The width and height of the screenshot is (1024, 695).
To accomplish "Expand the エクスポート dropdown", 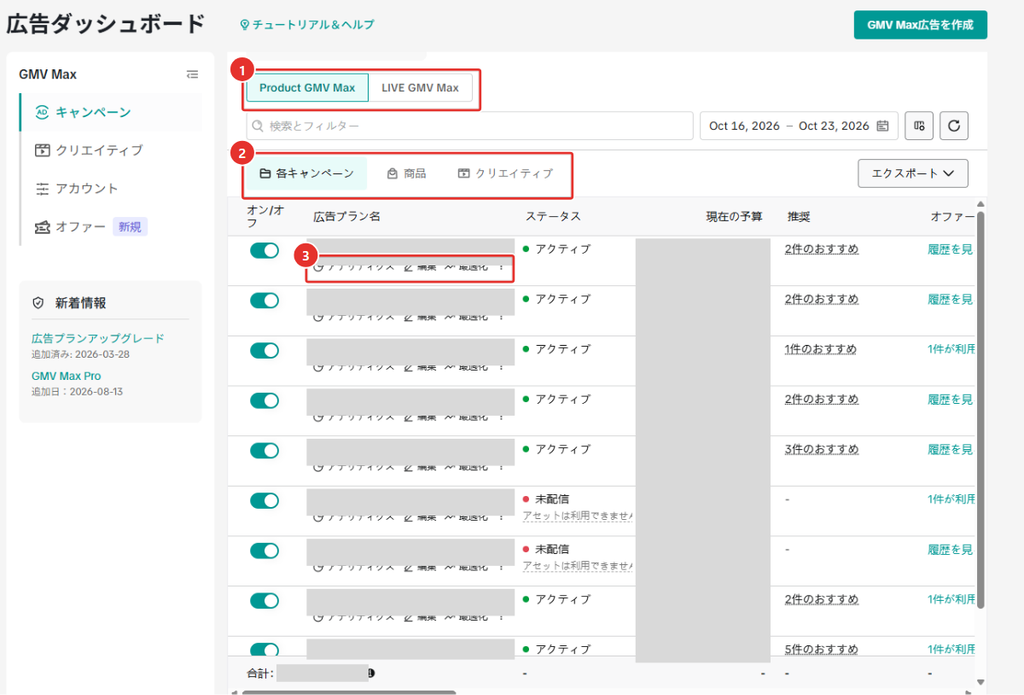I will [912, 173].
